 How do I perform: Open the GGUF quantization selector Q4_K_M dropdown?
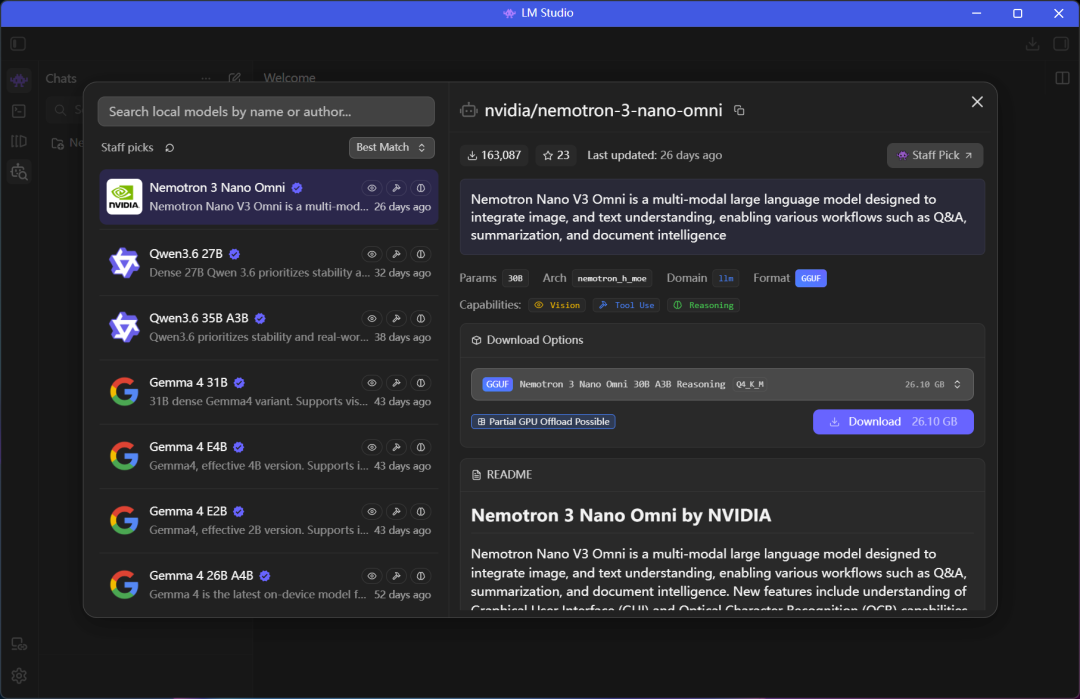722,384
